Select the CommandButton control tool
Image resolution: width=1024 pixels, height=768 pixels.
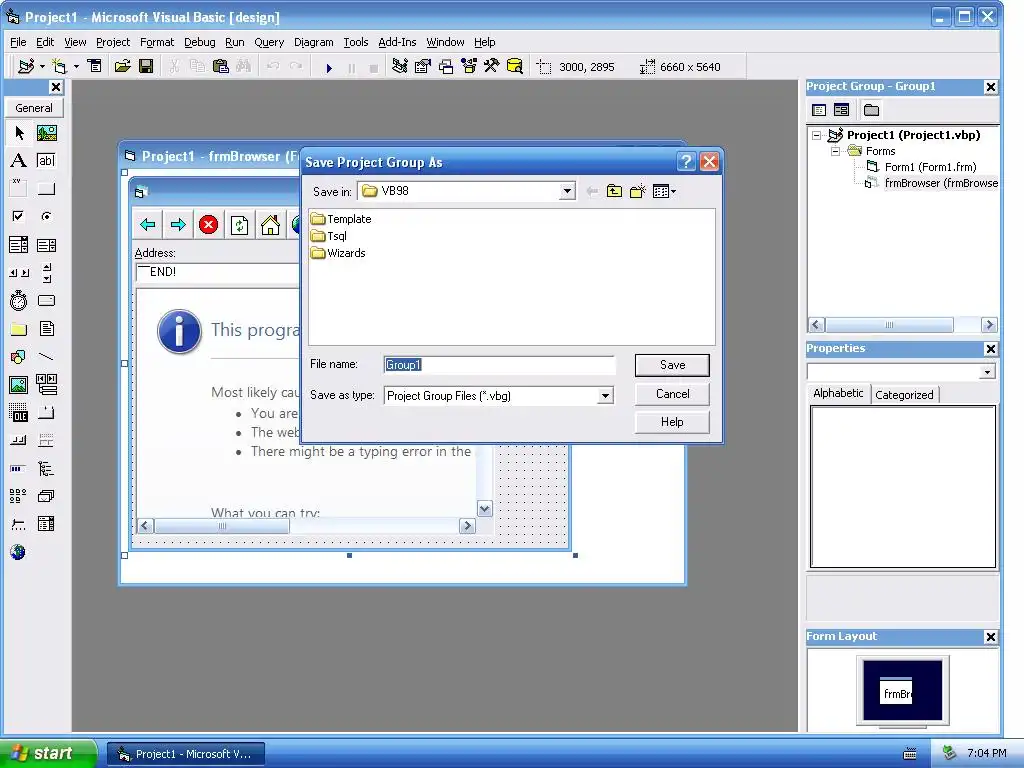(x=46, y=189)
